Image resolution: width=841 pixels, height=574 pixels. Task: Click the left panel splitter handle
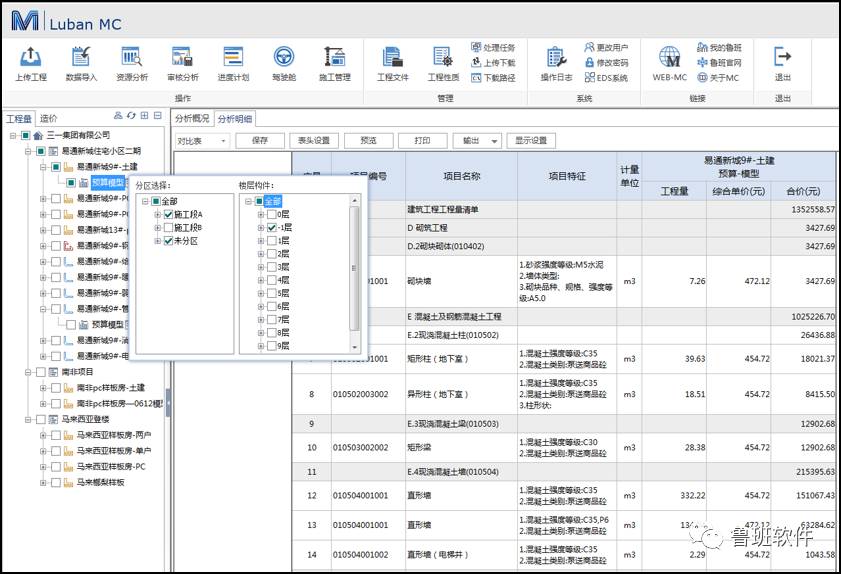(x=168, y=402)
